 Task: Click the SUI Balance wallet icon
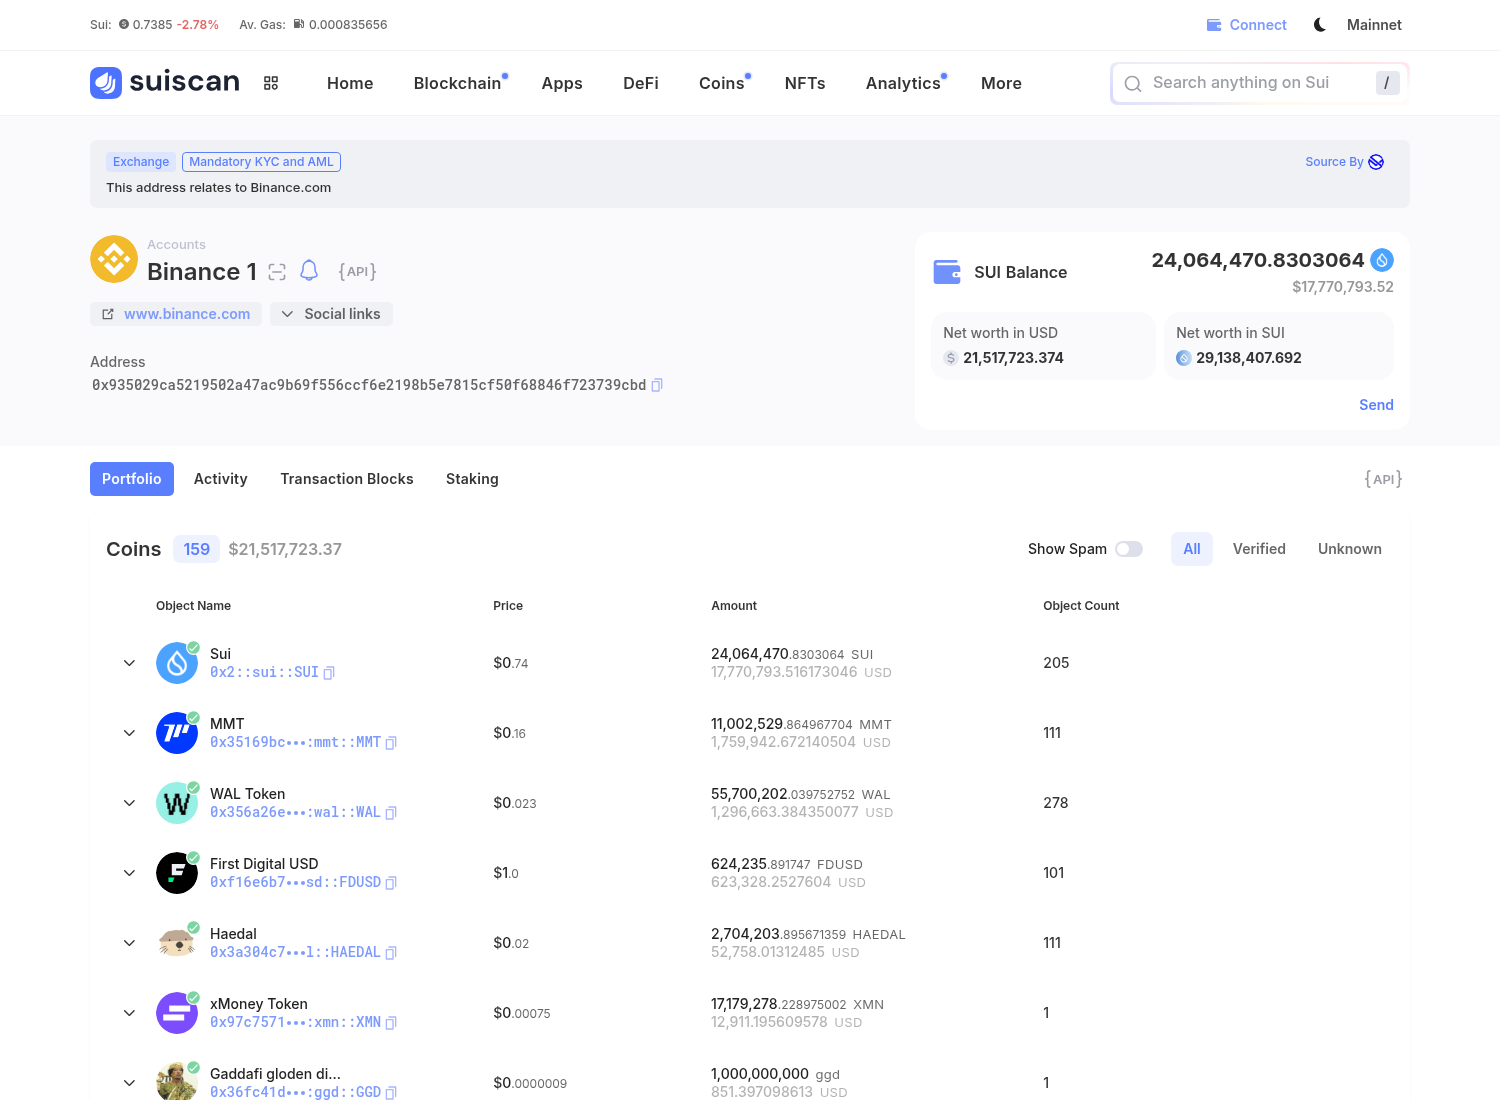947,272
